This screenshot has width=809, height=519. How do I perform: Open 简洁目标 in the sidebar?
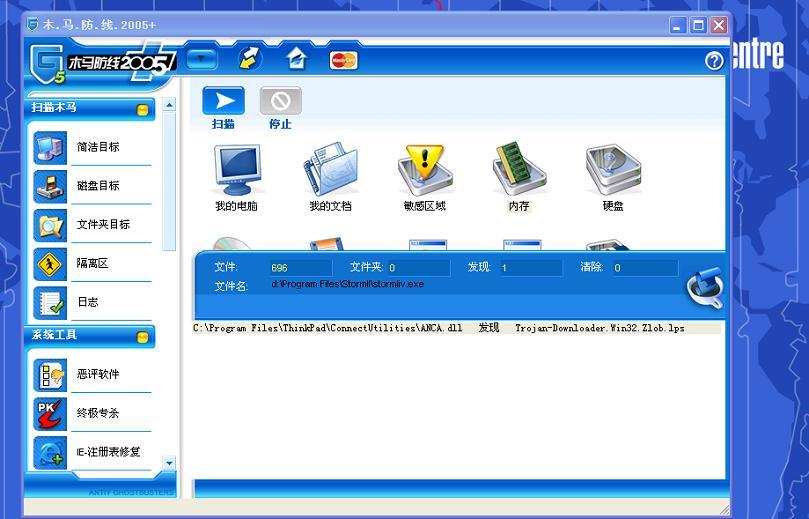(93, 148)
